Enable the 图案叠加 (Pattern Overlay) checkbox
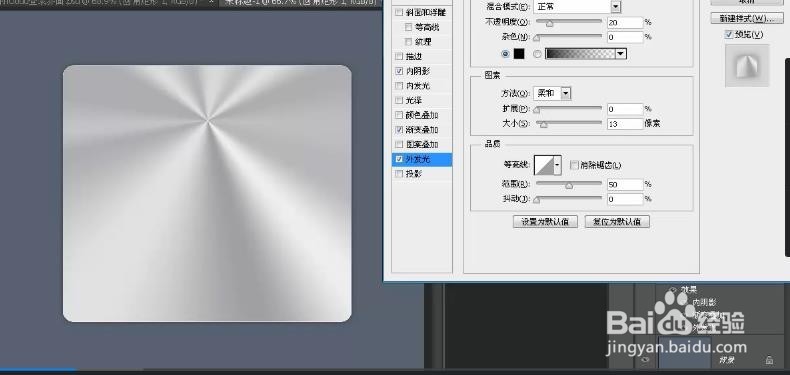The image size is (790, 375). click(x=399, y=144)
